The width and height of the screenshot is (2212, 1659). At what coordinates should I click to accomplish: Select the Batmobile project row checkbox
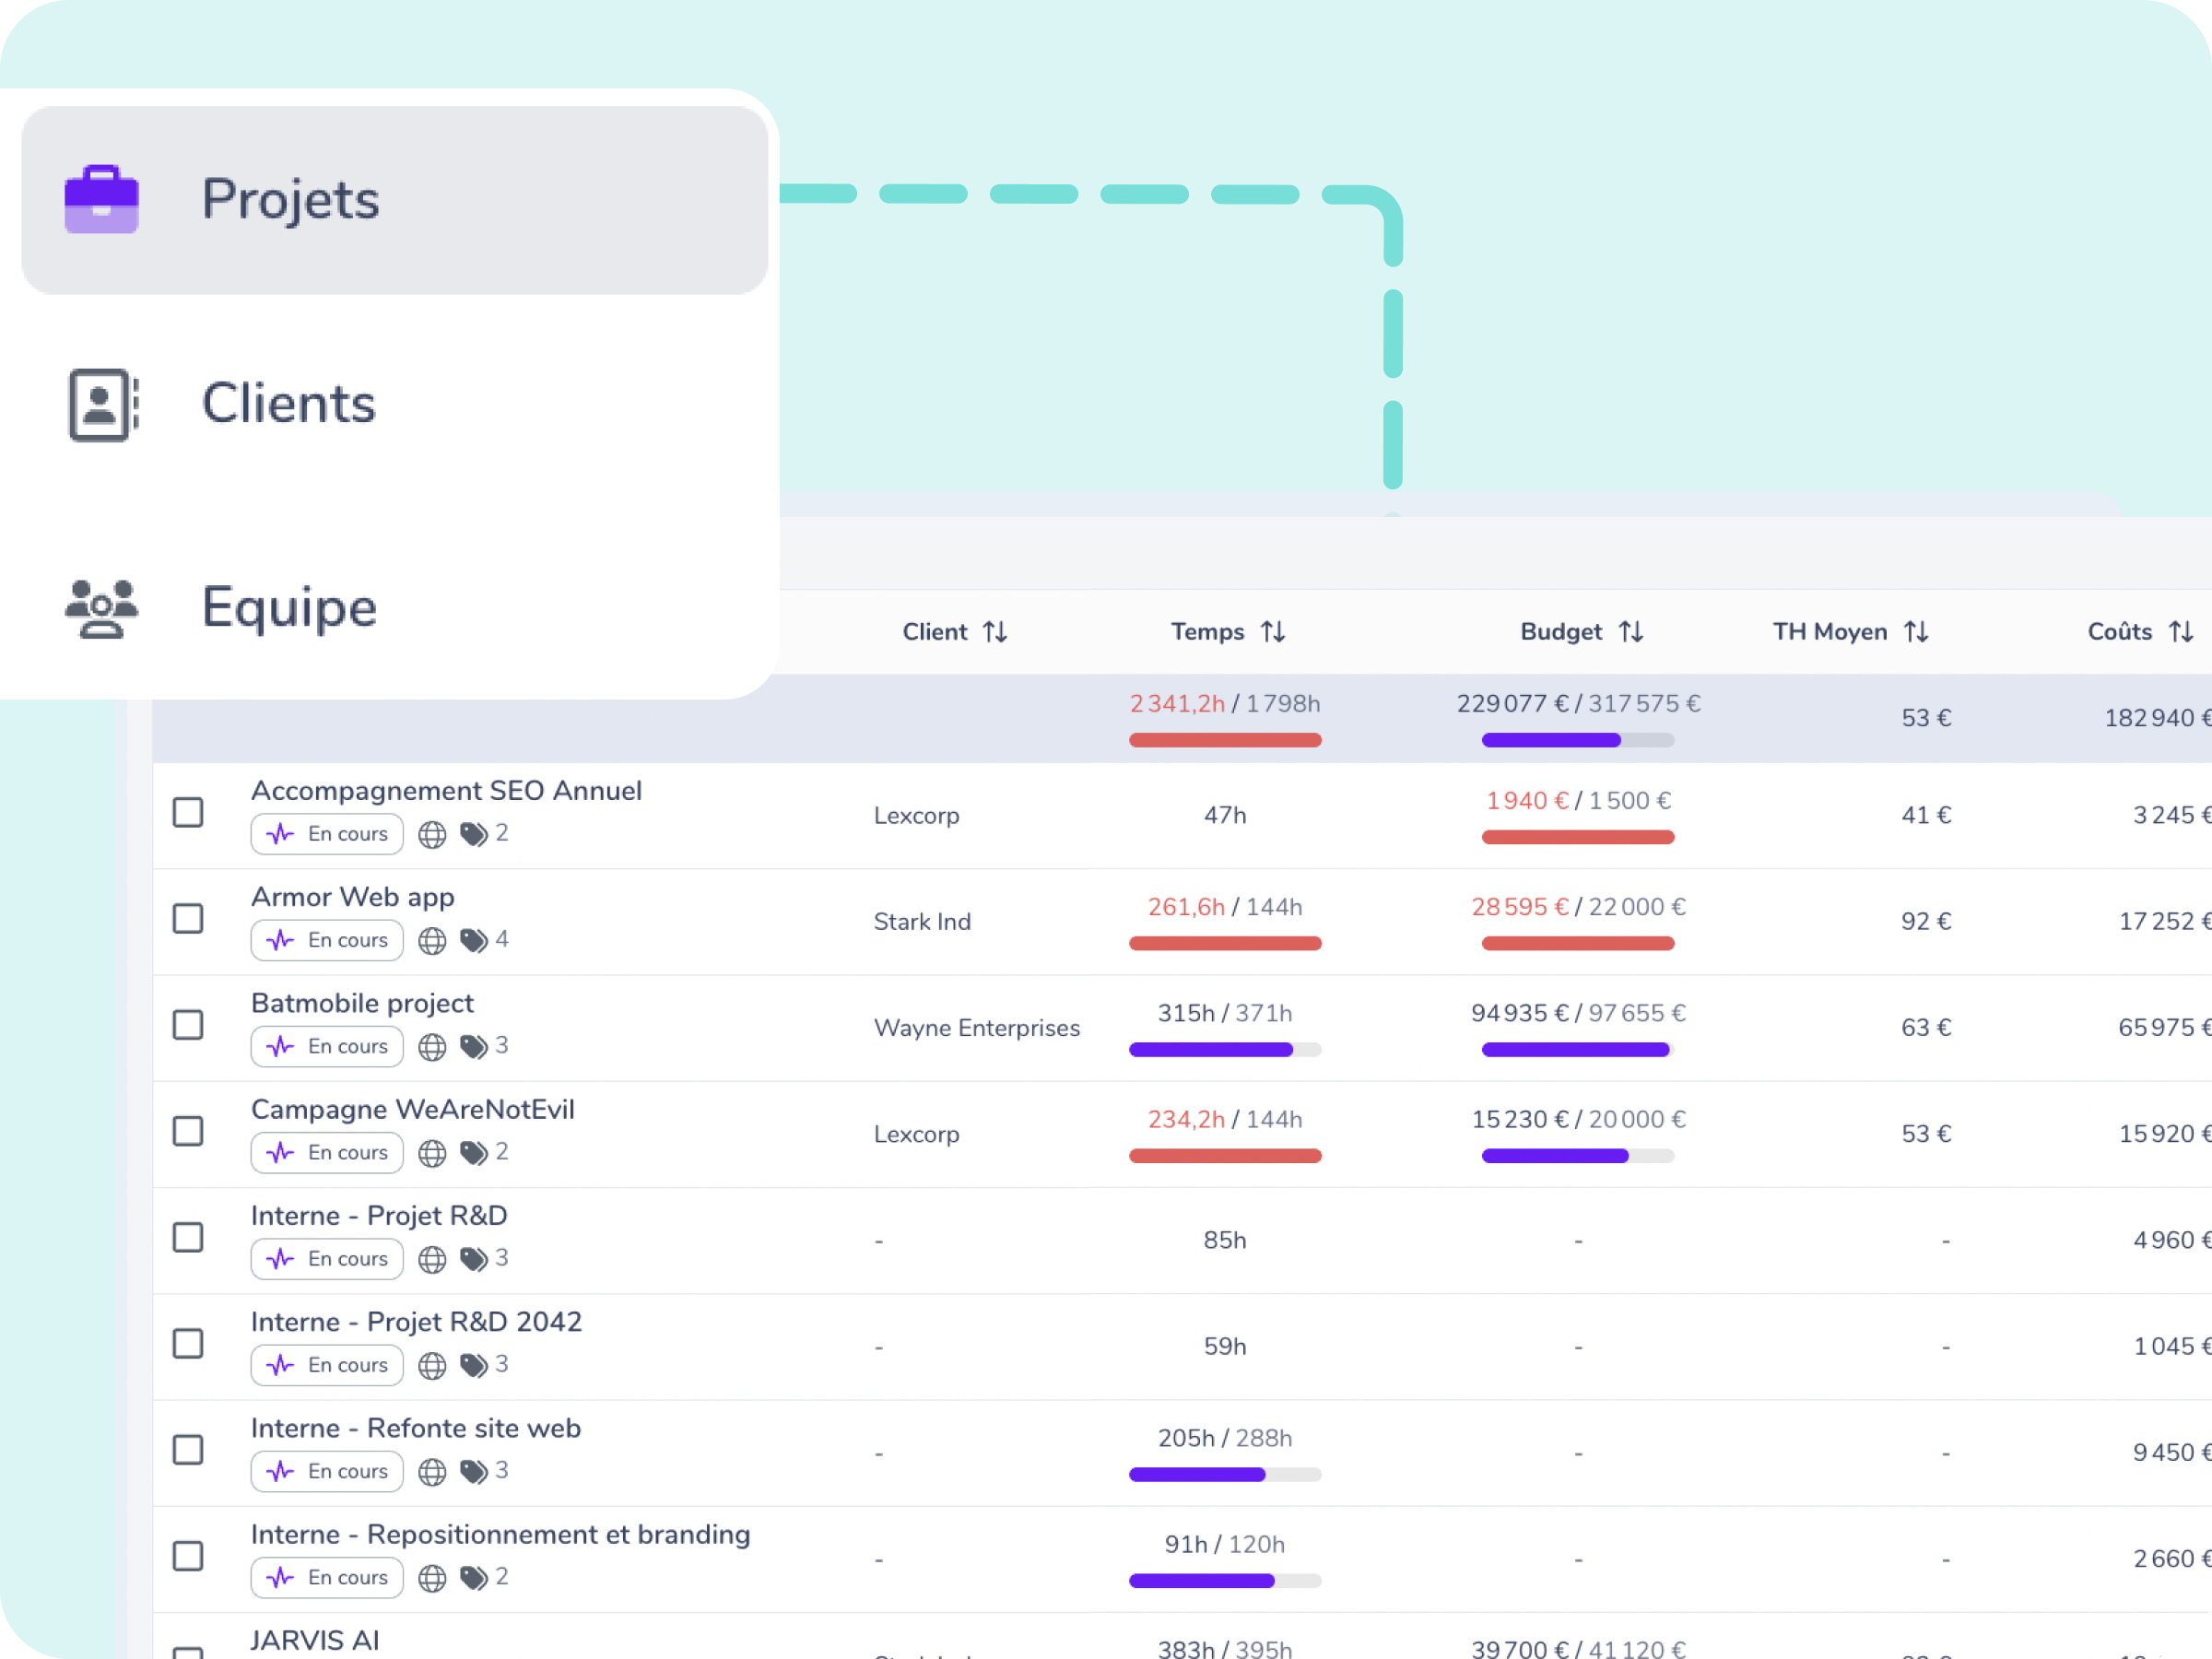(188, 1025)
